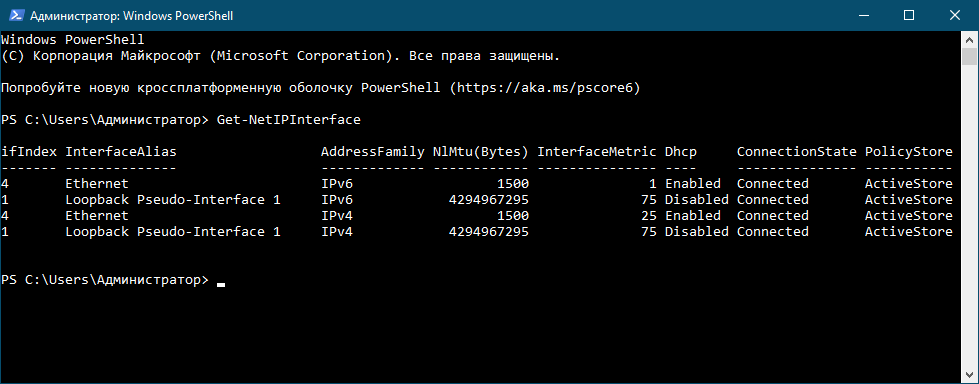The height and width of the screenshot is (384, 979).
Task: Click Loopback Pseudo-Interface 1 in IPv4 row
Action: 173,232
